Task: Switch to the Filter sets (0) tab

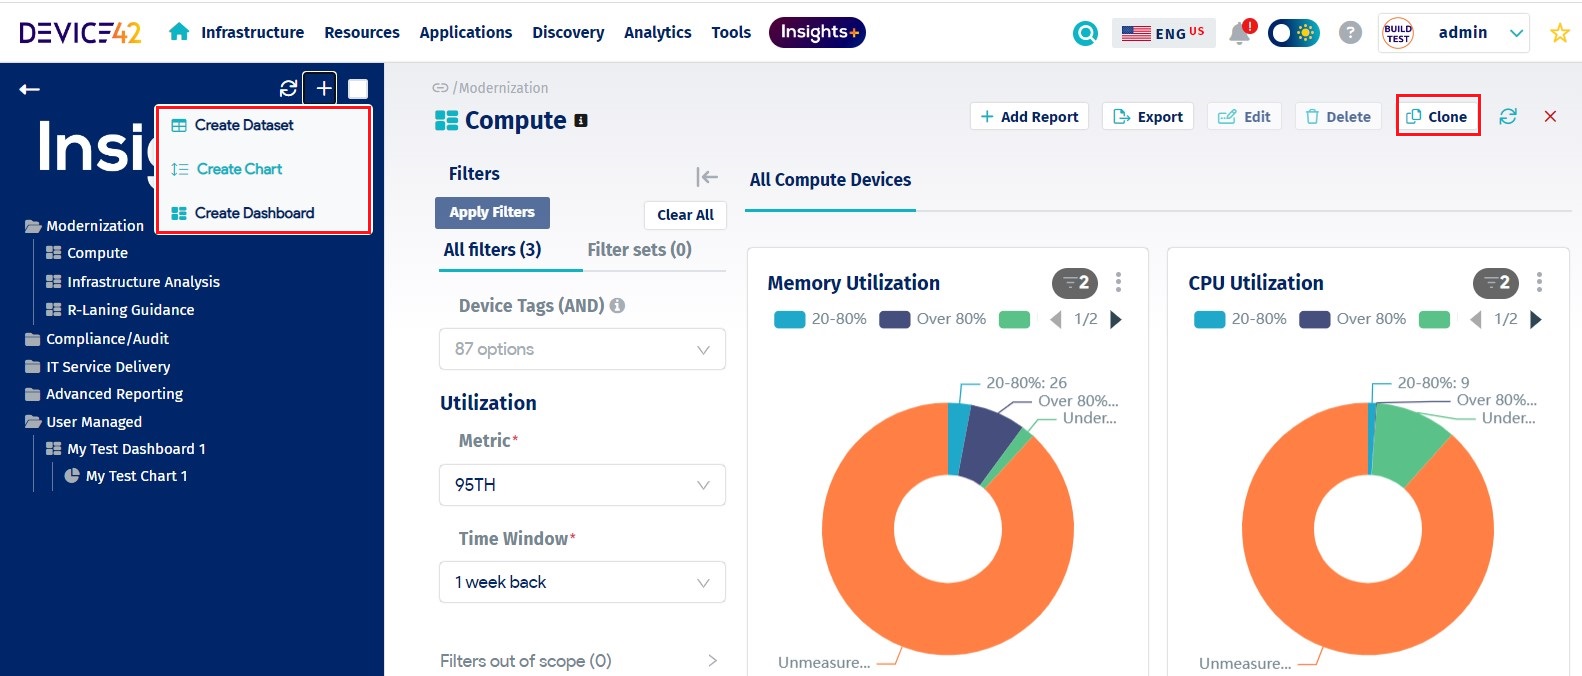Action: 640,250
